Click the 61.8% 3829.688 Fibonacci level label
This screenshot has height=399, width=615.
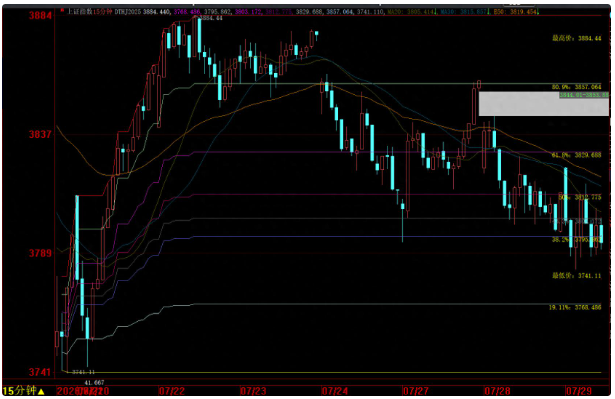pyautogui.click(x=577, y=155)
